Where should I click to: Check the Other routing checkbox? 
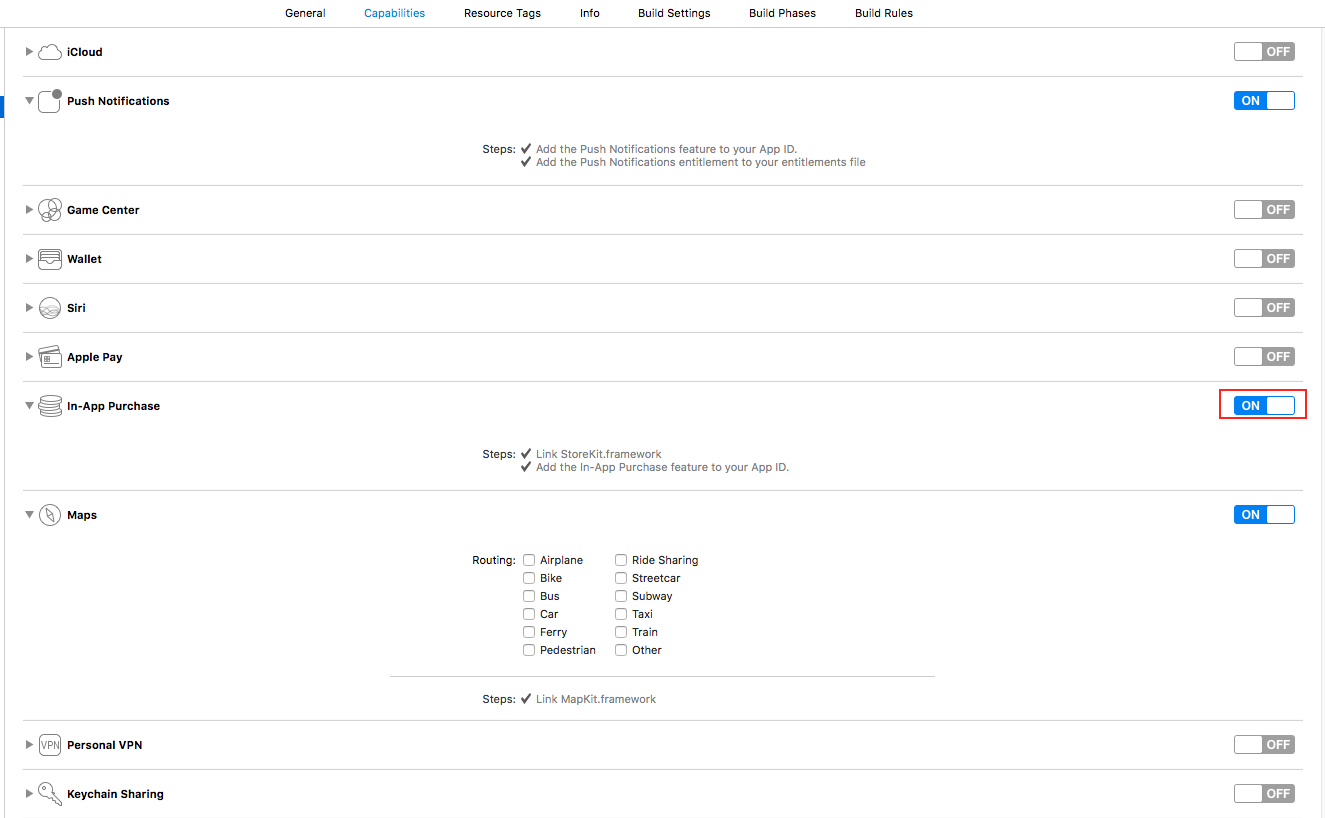[621, 650]
